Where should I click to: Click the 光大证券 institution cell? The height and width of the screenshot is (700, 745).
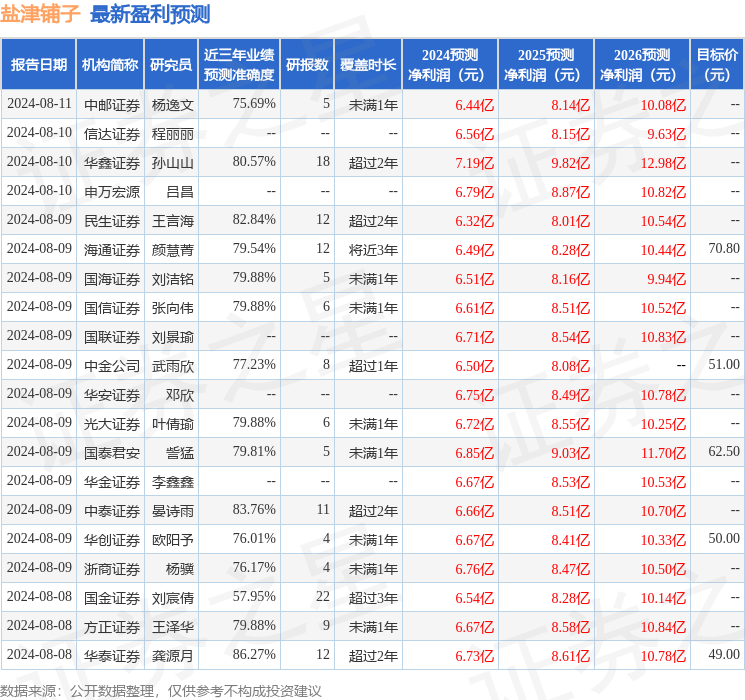point(112,424)
